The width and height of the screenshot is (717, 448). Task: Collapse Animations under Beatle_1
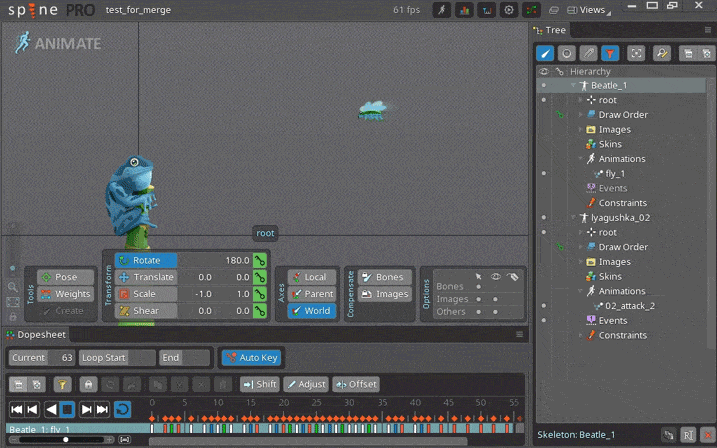click(580, 159)
